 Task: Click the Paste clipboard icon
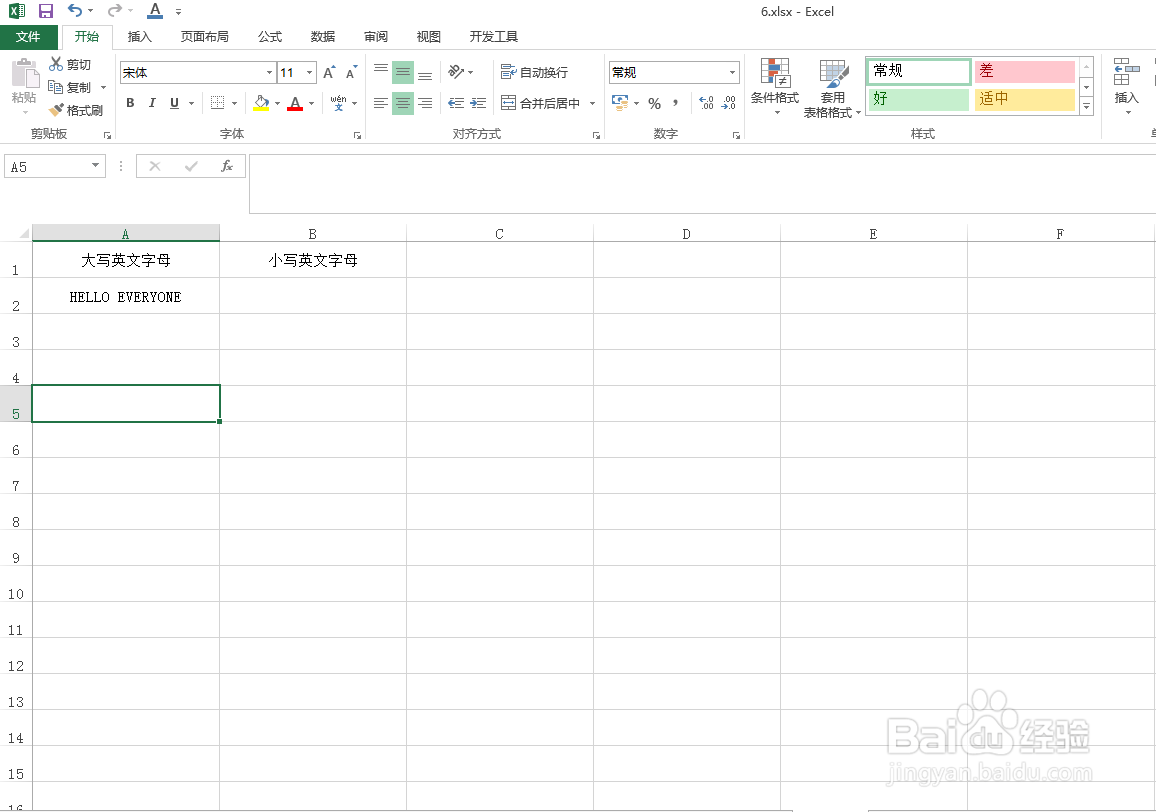[25, 74]
